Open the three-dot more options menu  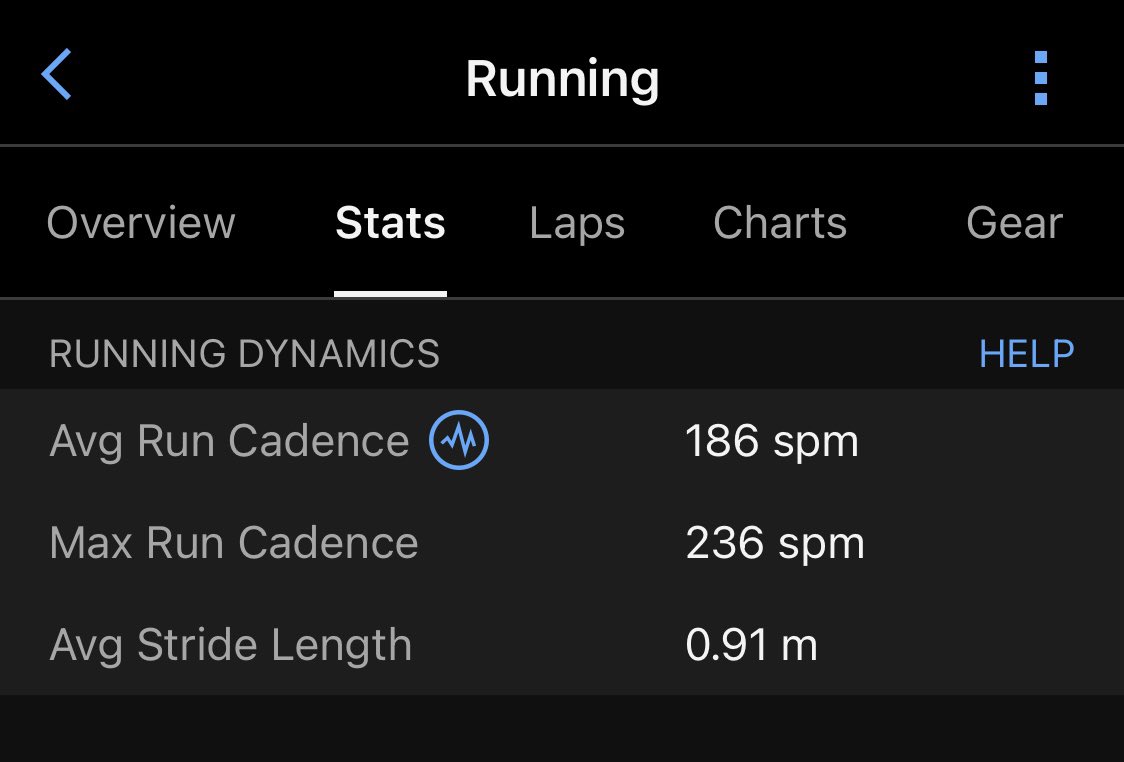coord(1041,78)
